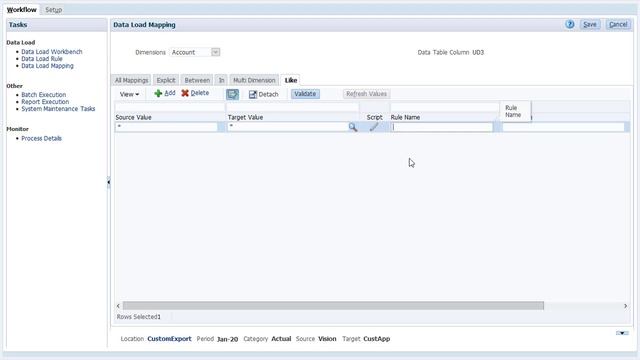Click the Source Value input cell

click(167, 127)
